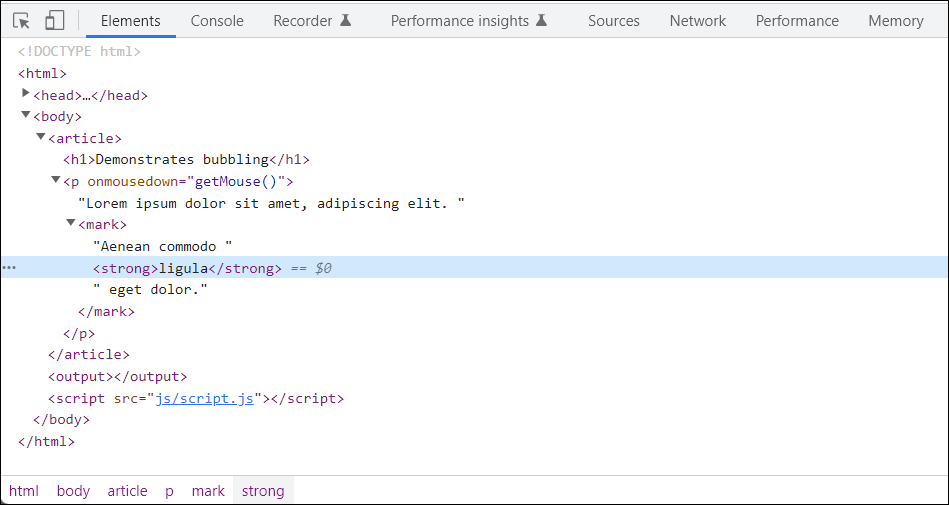Select the closing article tag row

pos(88,355)
